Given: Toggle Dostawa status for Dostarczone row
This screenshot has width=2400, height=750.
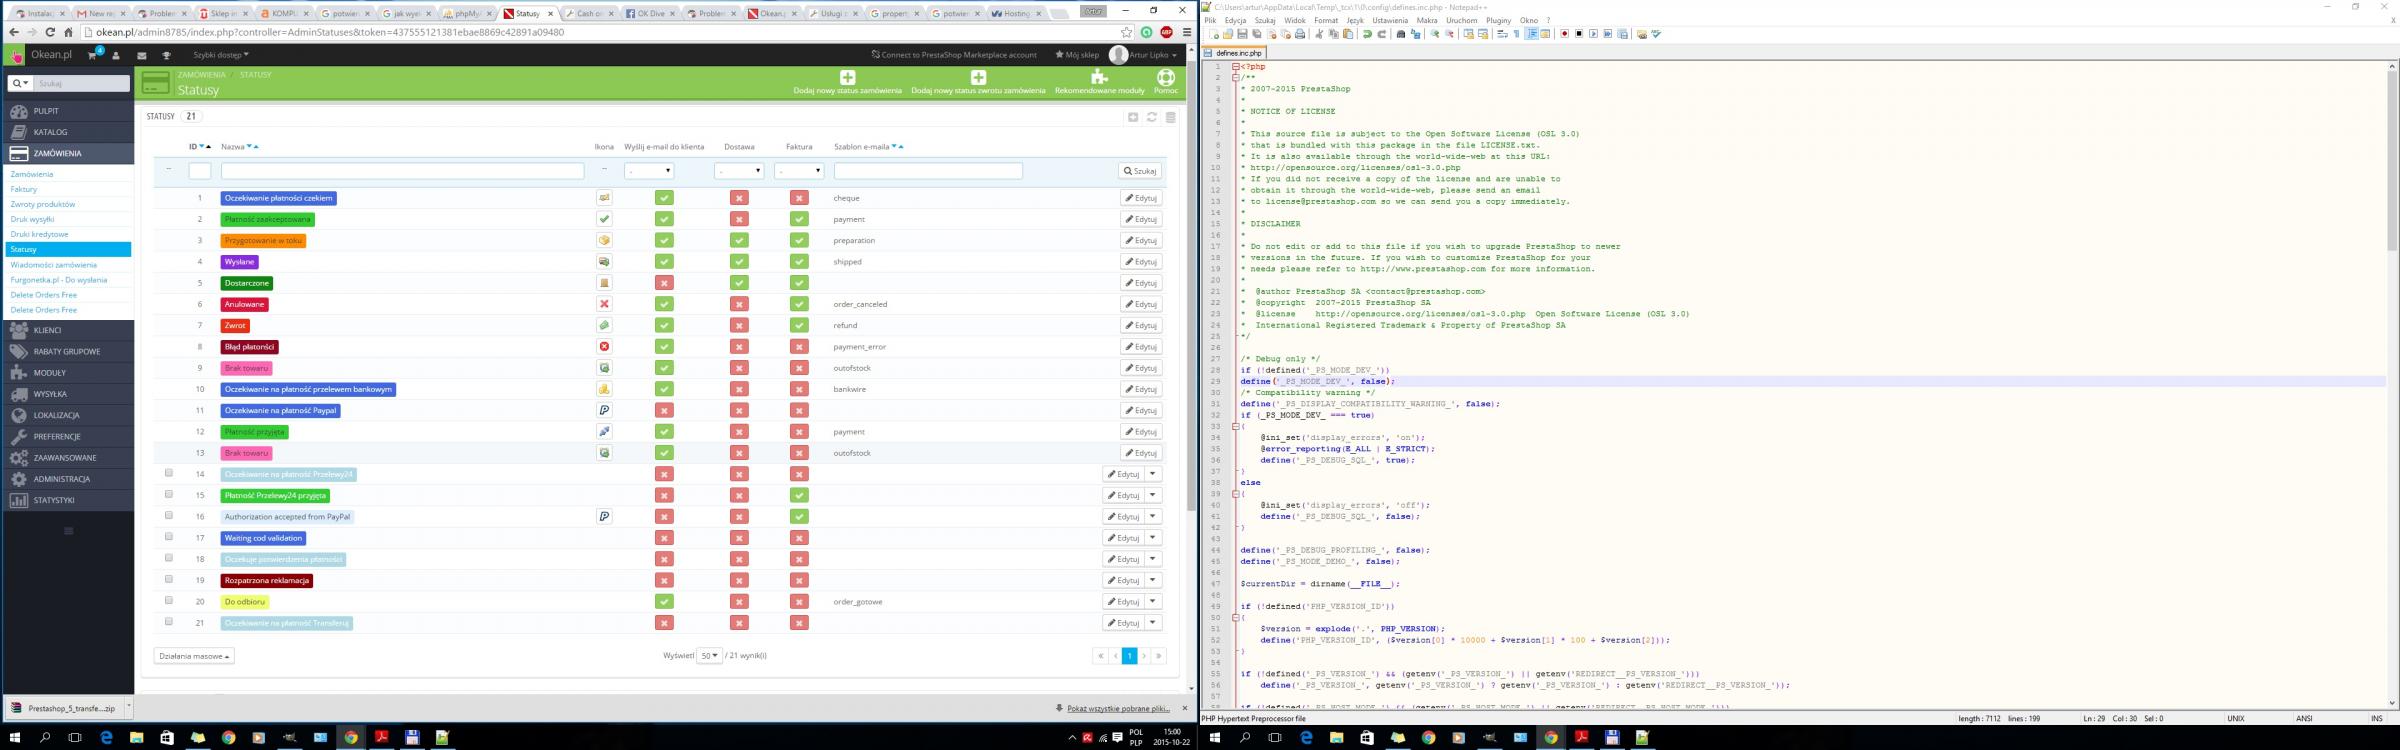Looking at the screenshot, I should 739,283.
